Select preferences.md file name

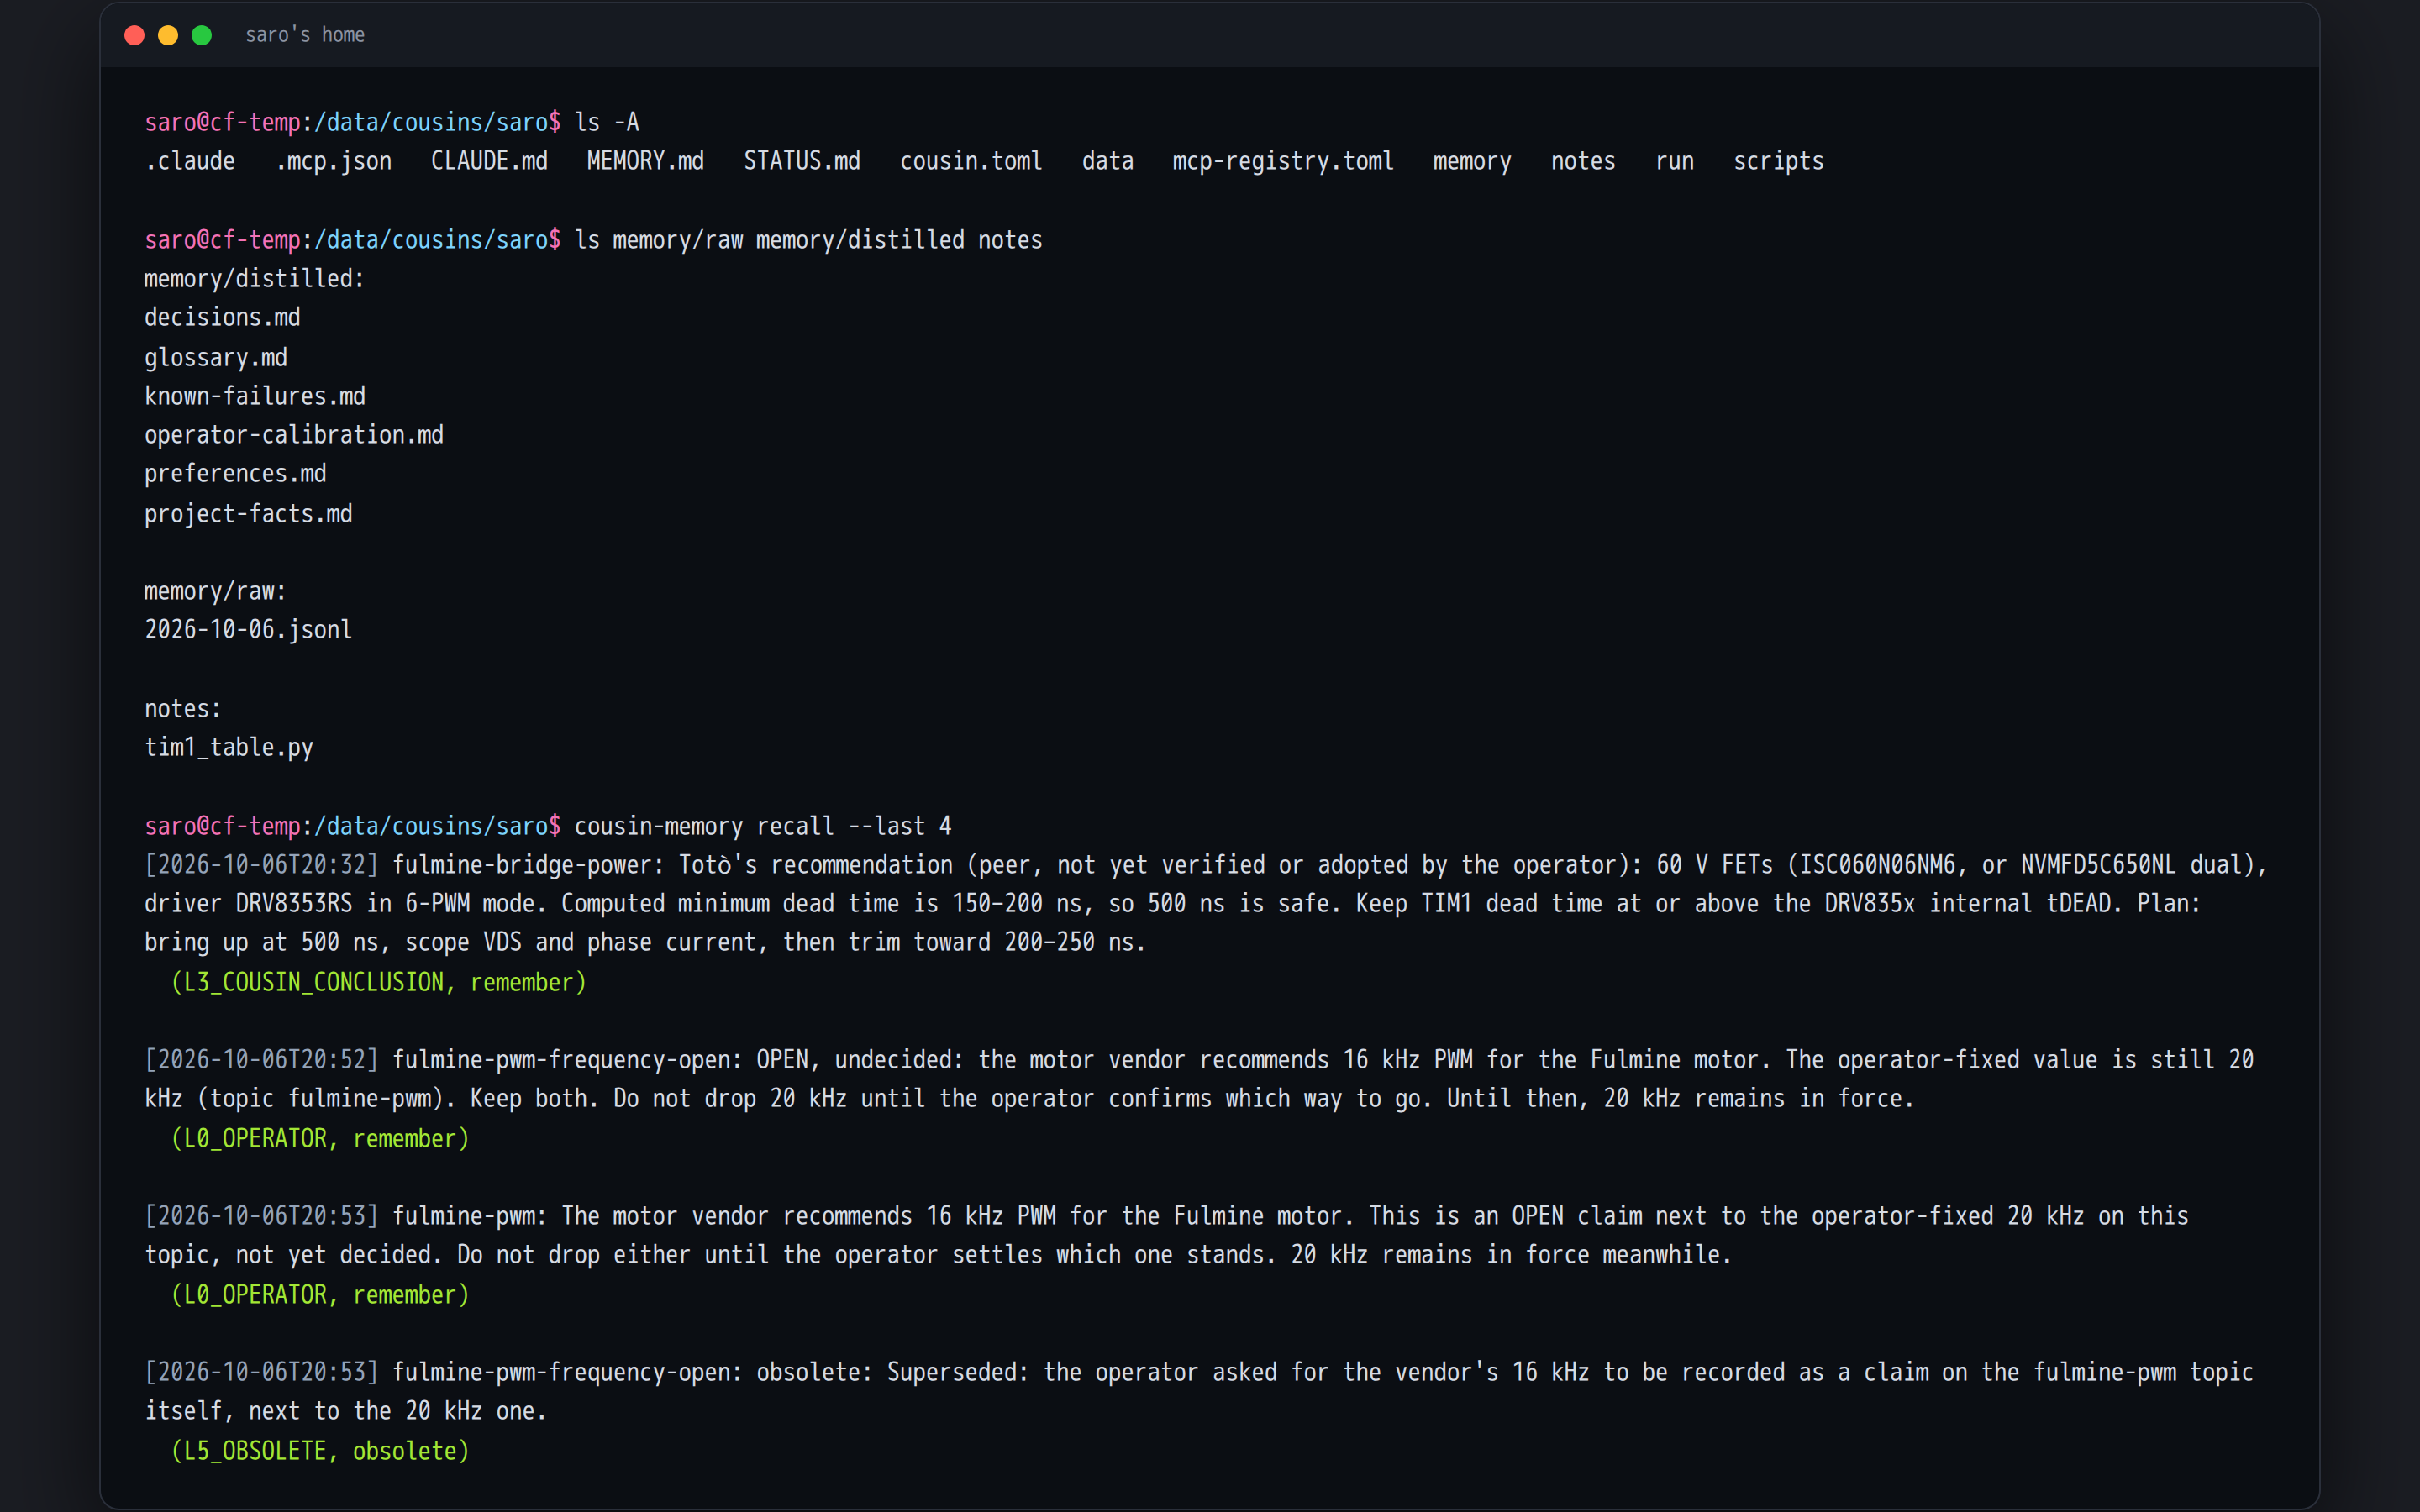pos(235,474)
